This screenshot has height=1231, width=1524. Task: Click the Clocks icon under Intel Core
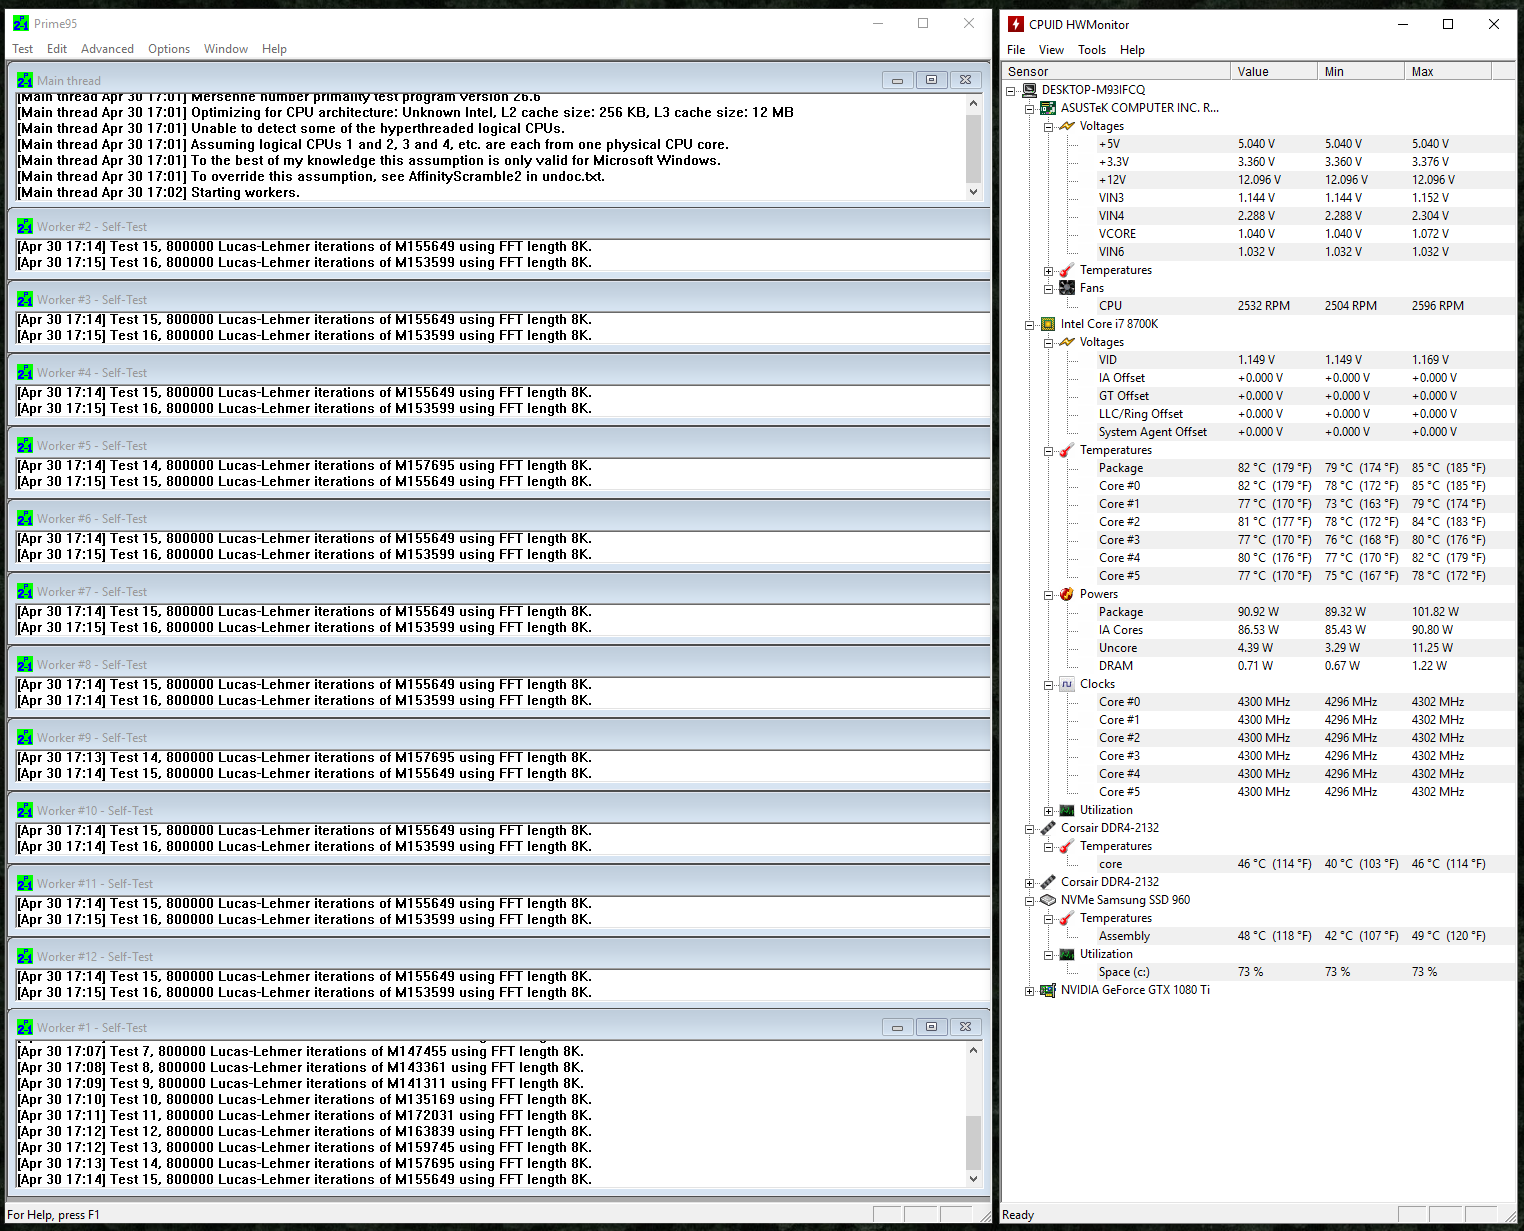click(1066, 684)
